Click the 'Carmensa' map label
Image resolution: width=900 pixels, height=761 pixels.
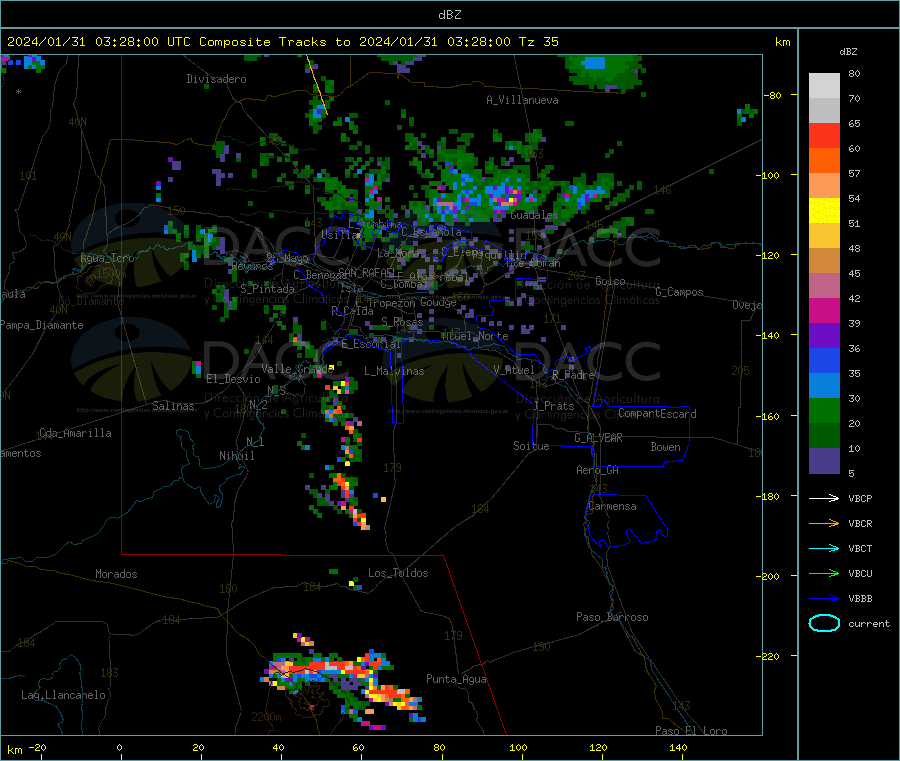click(x=612, y=506)
